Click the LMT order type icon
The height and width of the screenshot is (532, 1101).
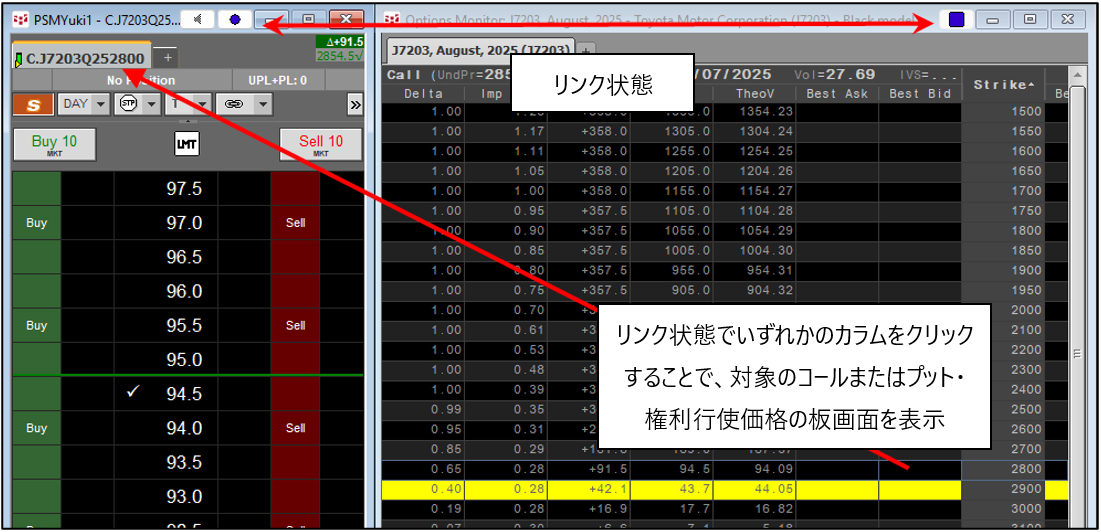pos(186,145)
